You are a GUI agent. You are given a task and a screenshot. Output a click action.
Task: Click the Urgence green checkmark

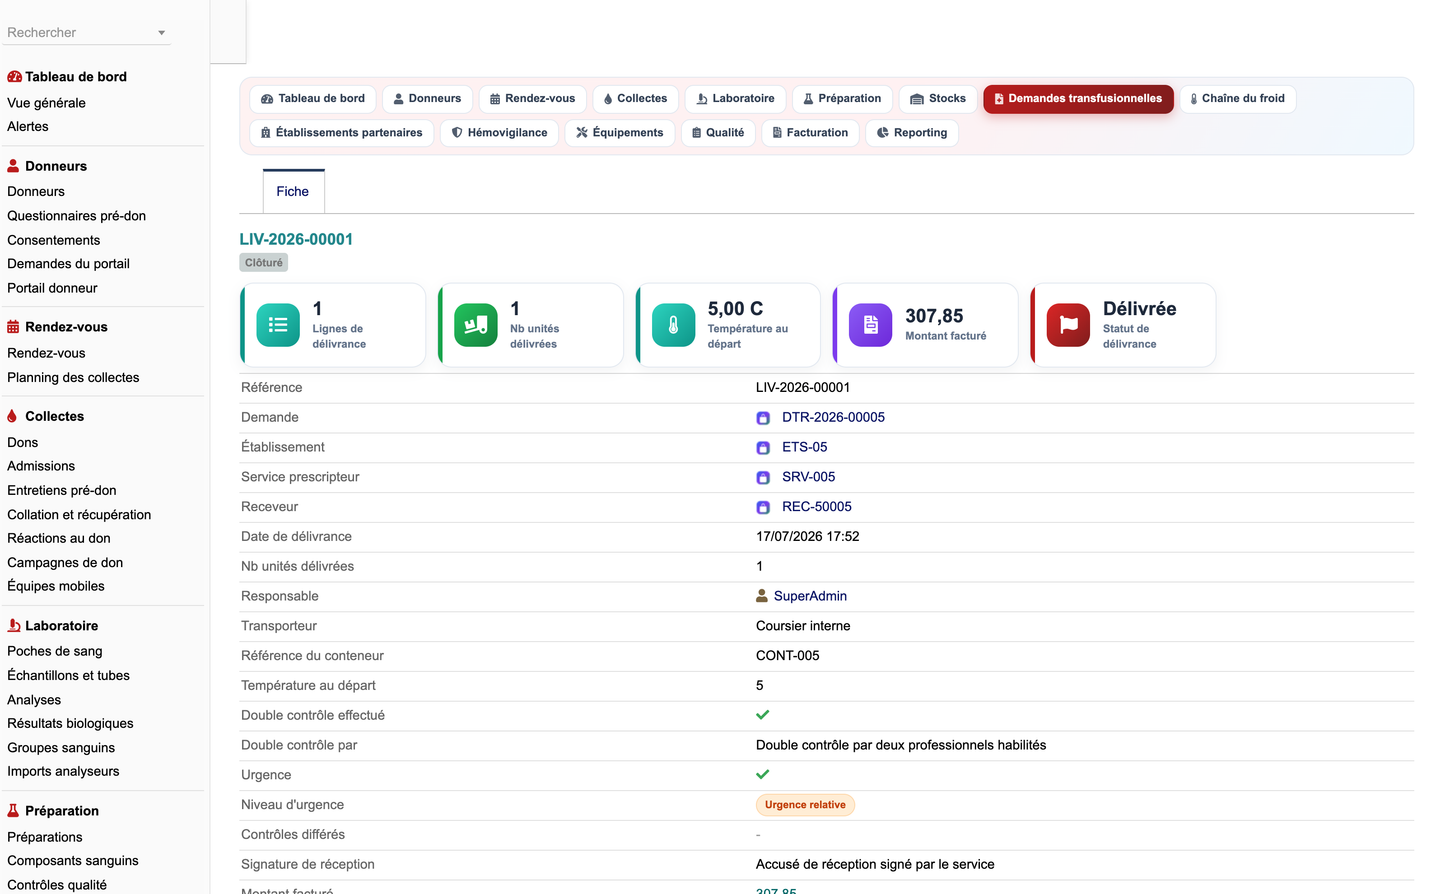coord(763,775)
